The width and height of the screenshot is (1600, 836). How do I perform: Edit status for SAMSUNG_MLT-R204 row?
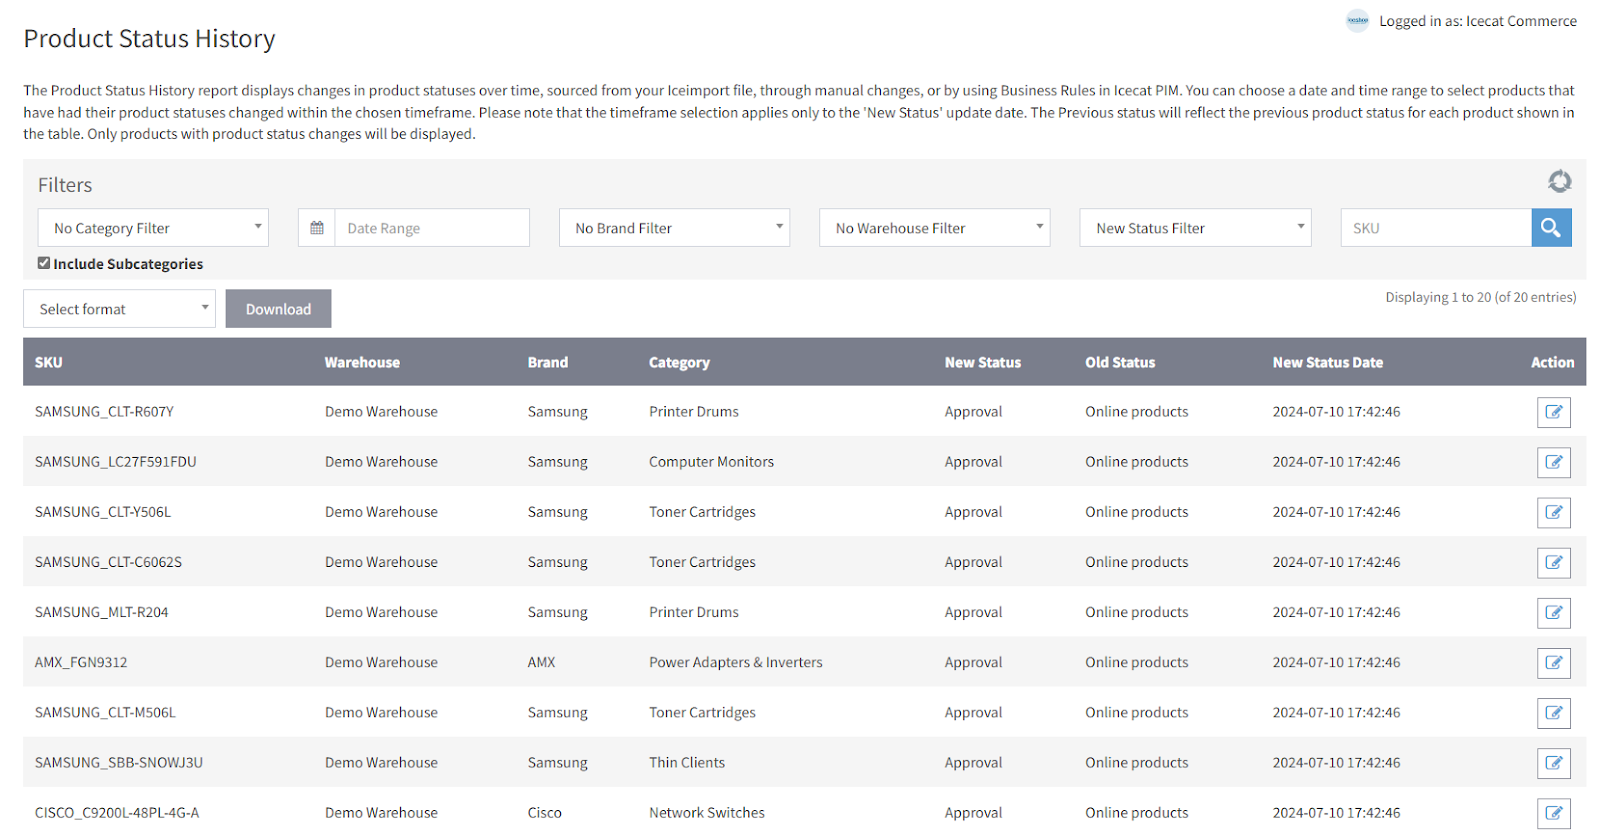coord(1553,612)
